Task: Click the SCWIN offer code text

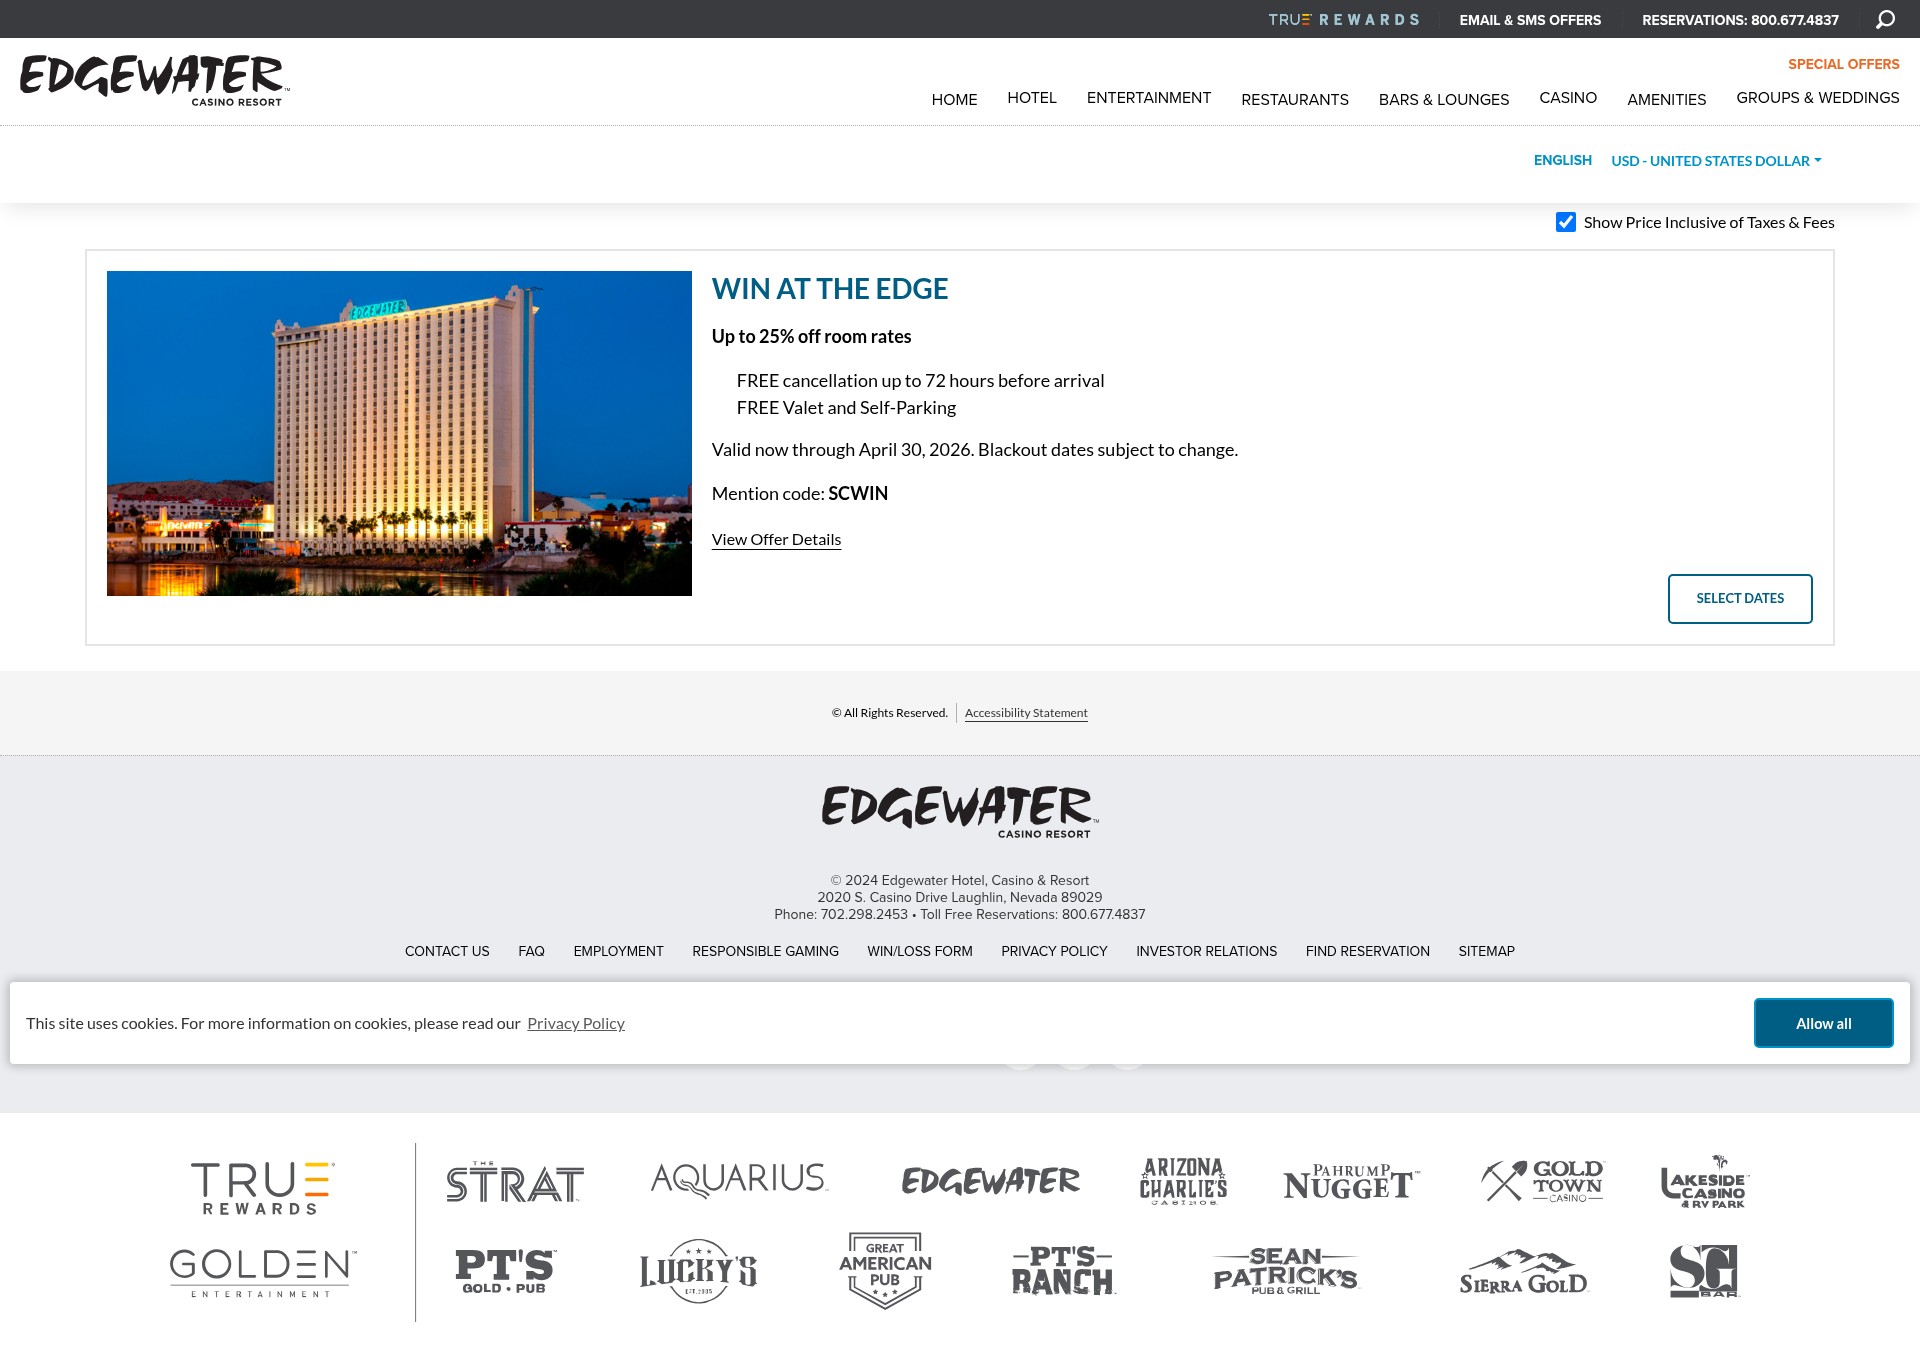Action: (x=858, y=494)
